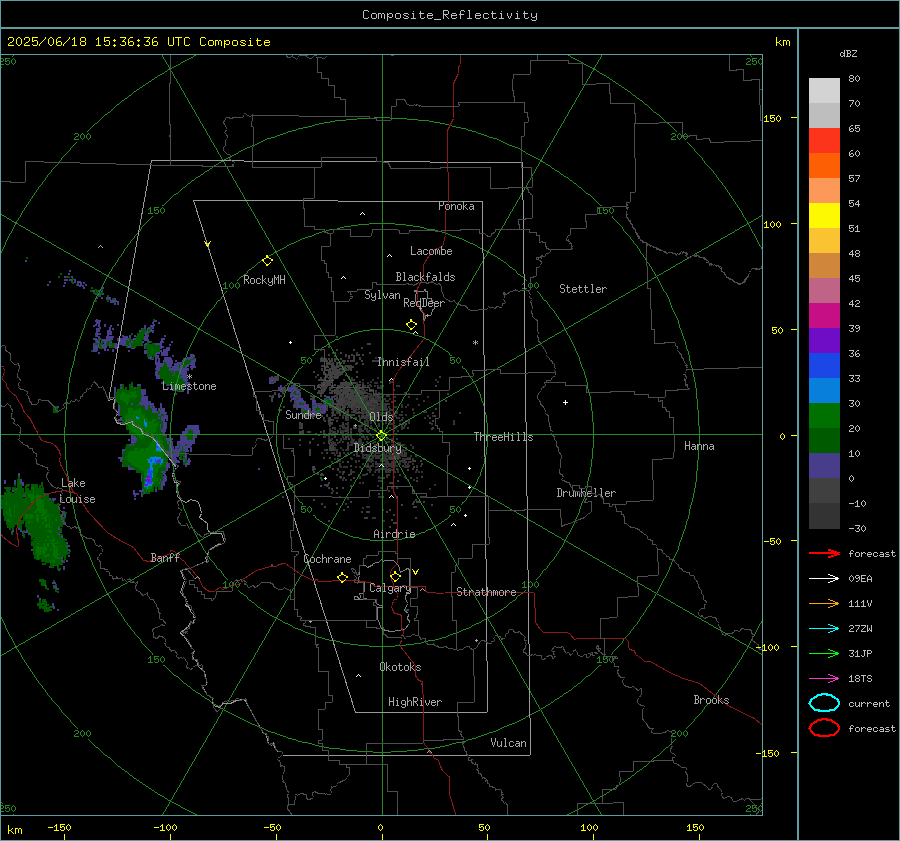
Task: Click the red 65 dBZ color swatch
Action: [824, 141]
